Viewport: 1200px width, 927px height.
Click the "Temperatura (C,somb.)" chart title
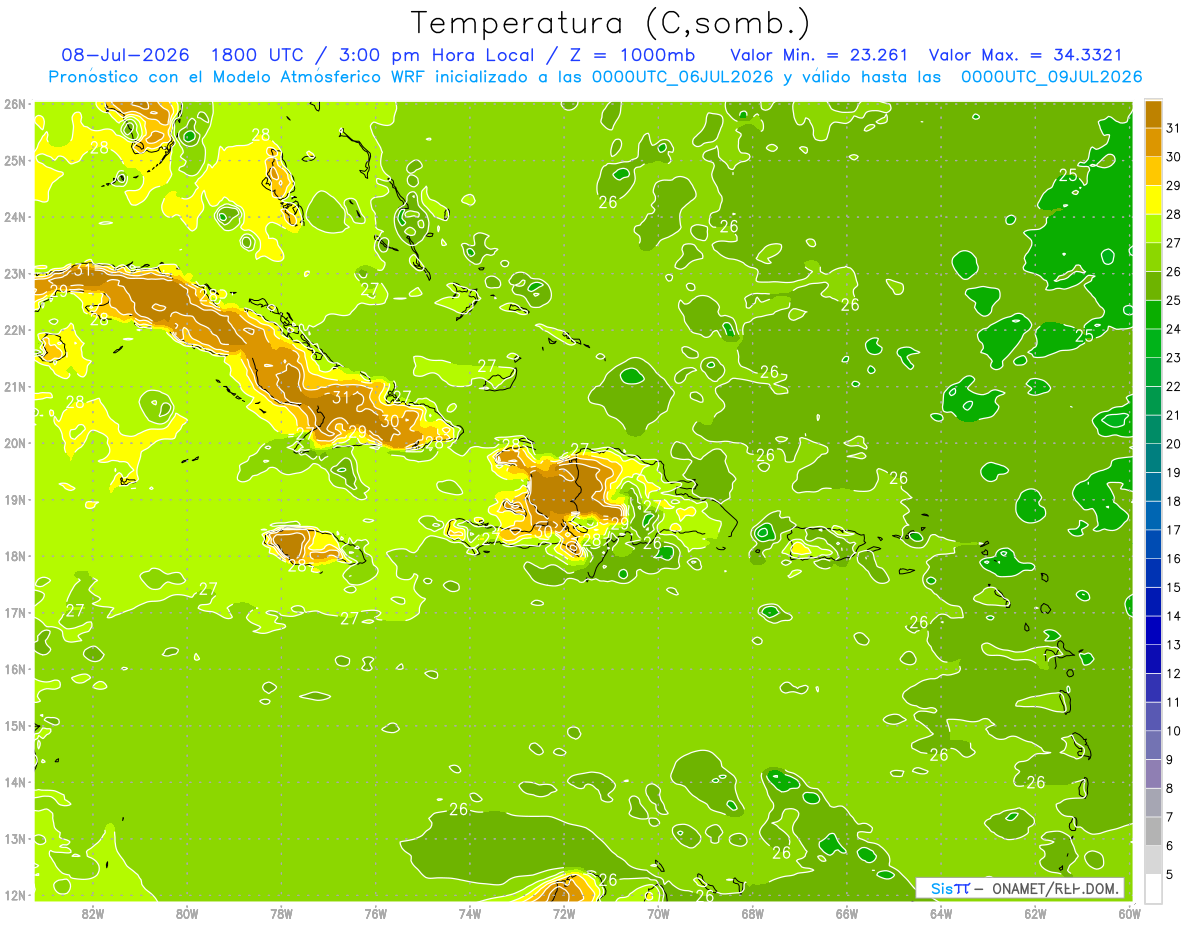click(x=611, y=22)
